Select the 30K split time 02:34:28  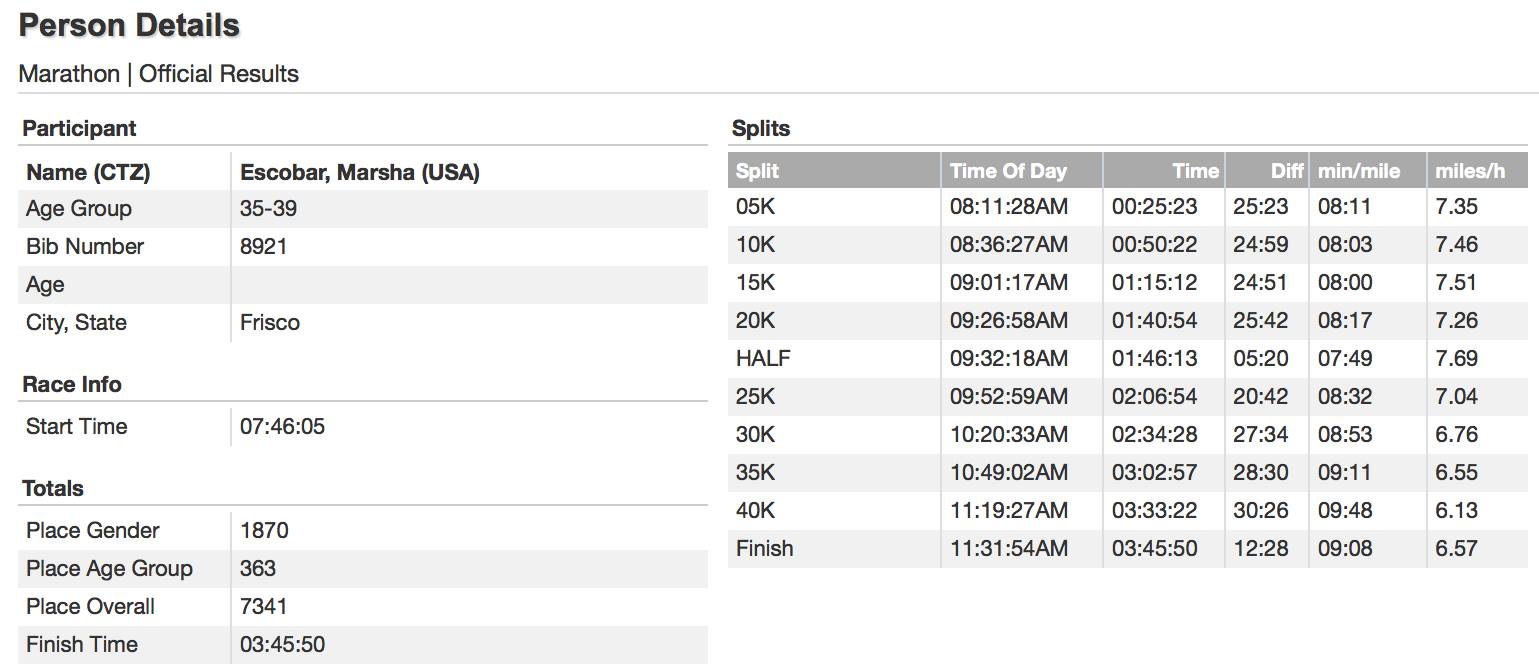tap(1154, 434)
